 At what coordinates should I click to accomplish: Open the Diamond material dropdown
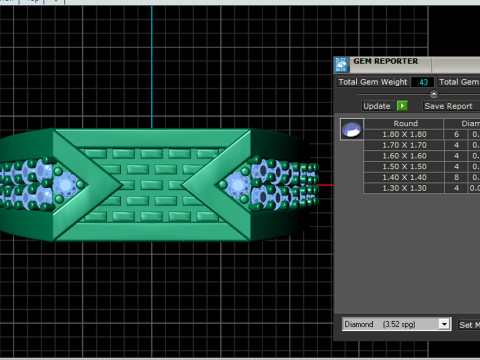(x=397, y=324)
